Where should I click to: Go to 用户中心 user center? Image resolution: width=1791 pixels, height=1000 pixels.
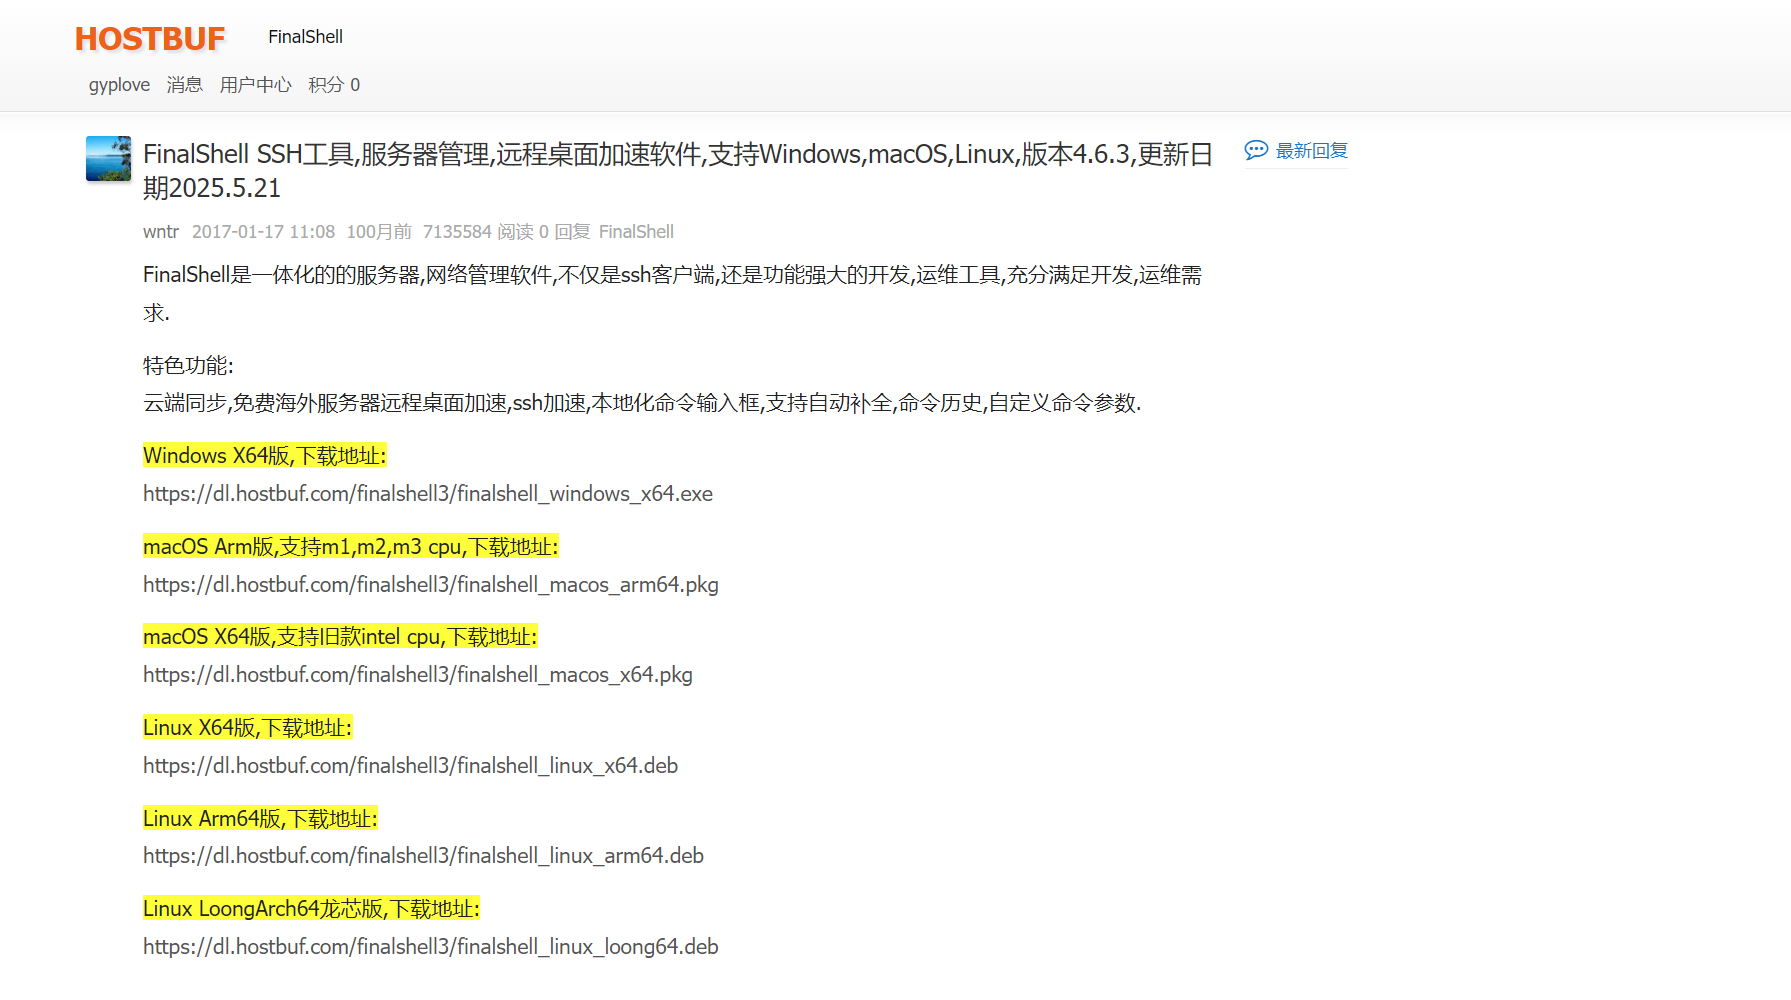[x=255, y=85]
